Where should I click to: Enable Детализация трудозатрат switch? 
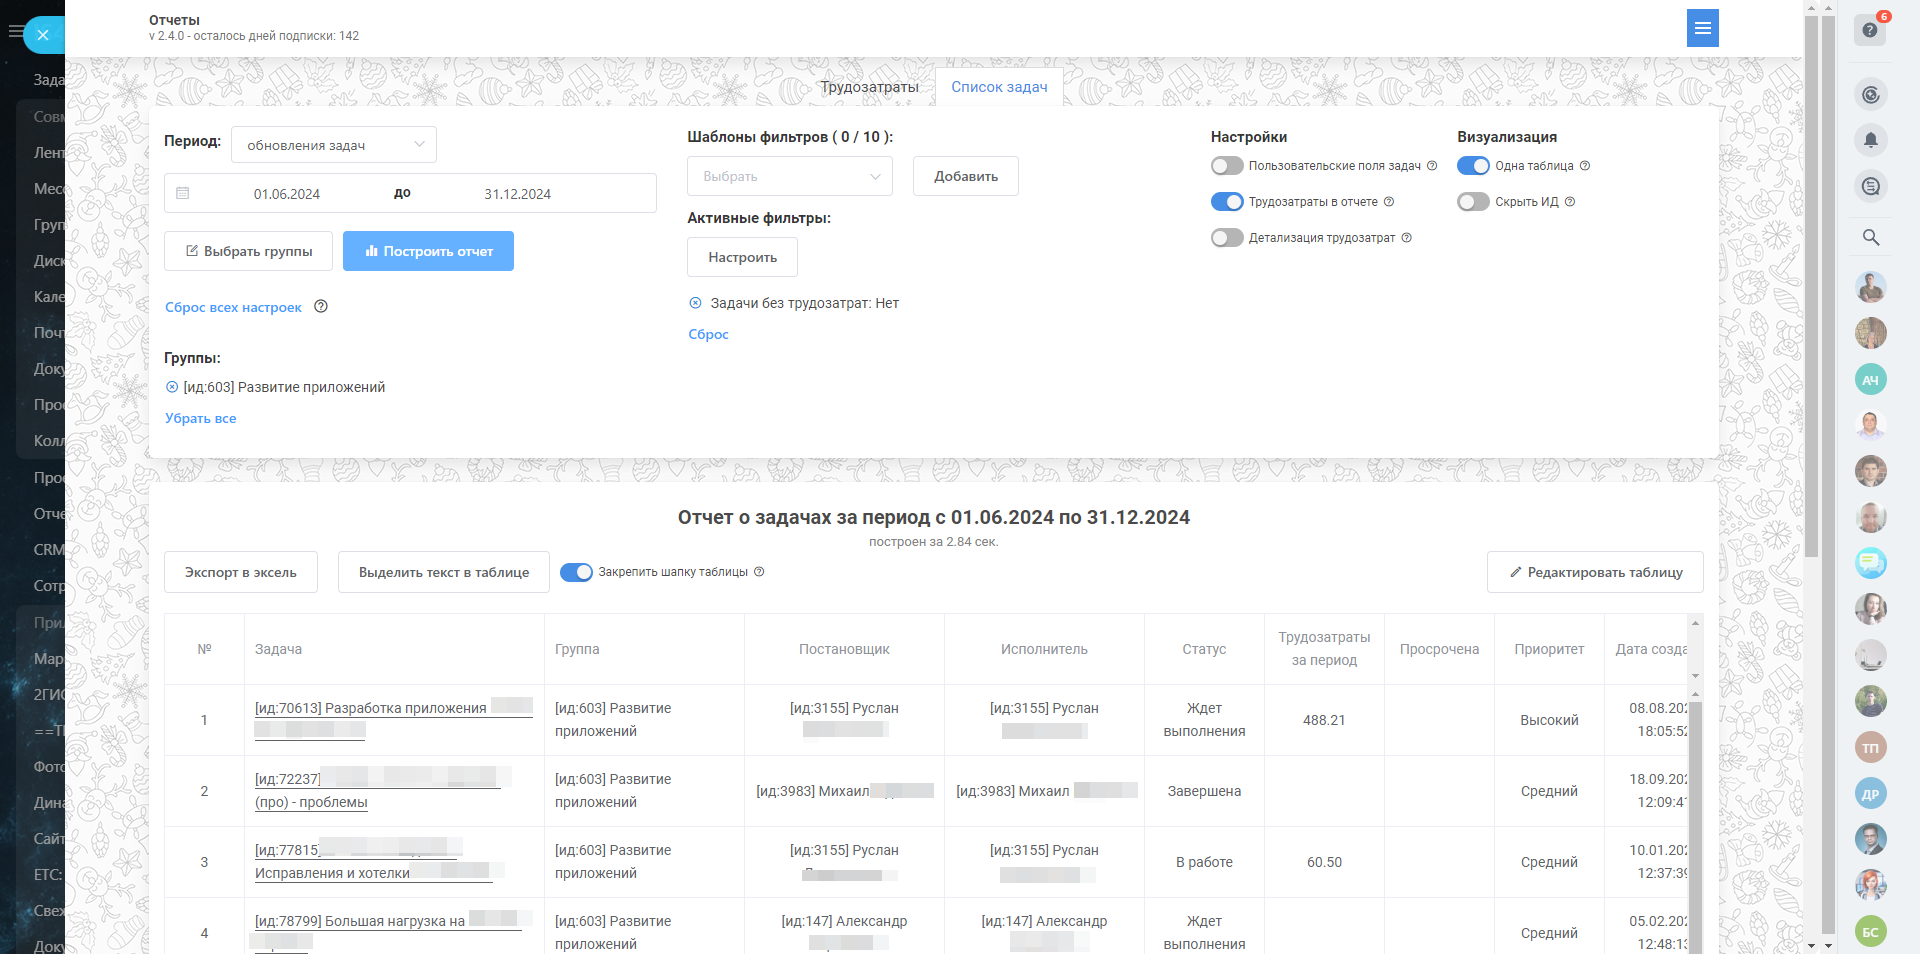tap(1227, 238)
